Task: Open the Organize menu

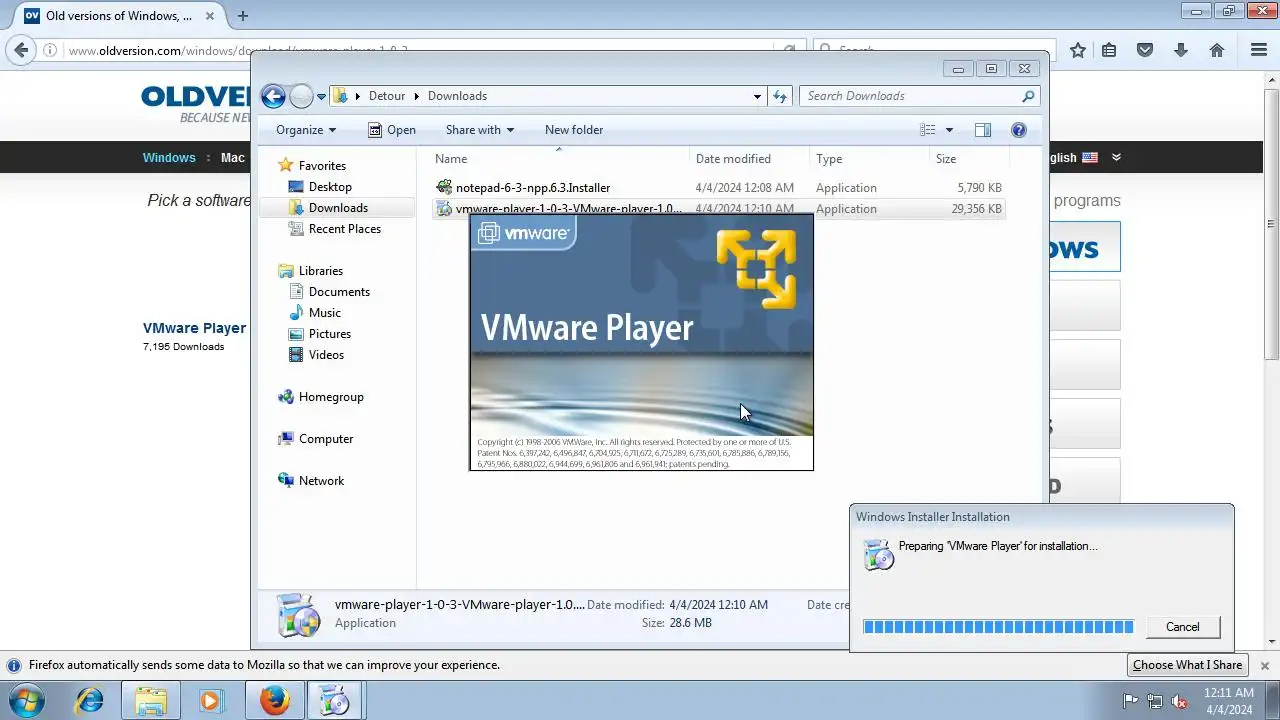Action: click(x=306, y=130)
